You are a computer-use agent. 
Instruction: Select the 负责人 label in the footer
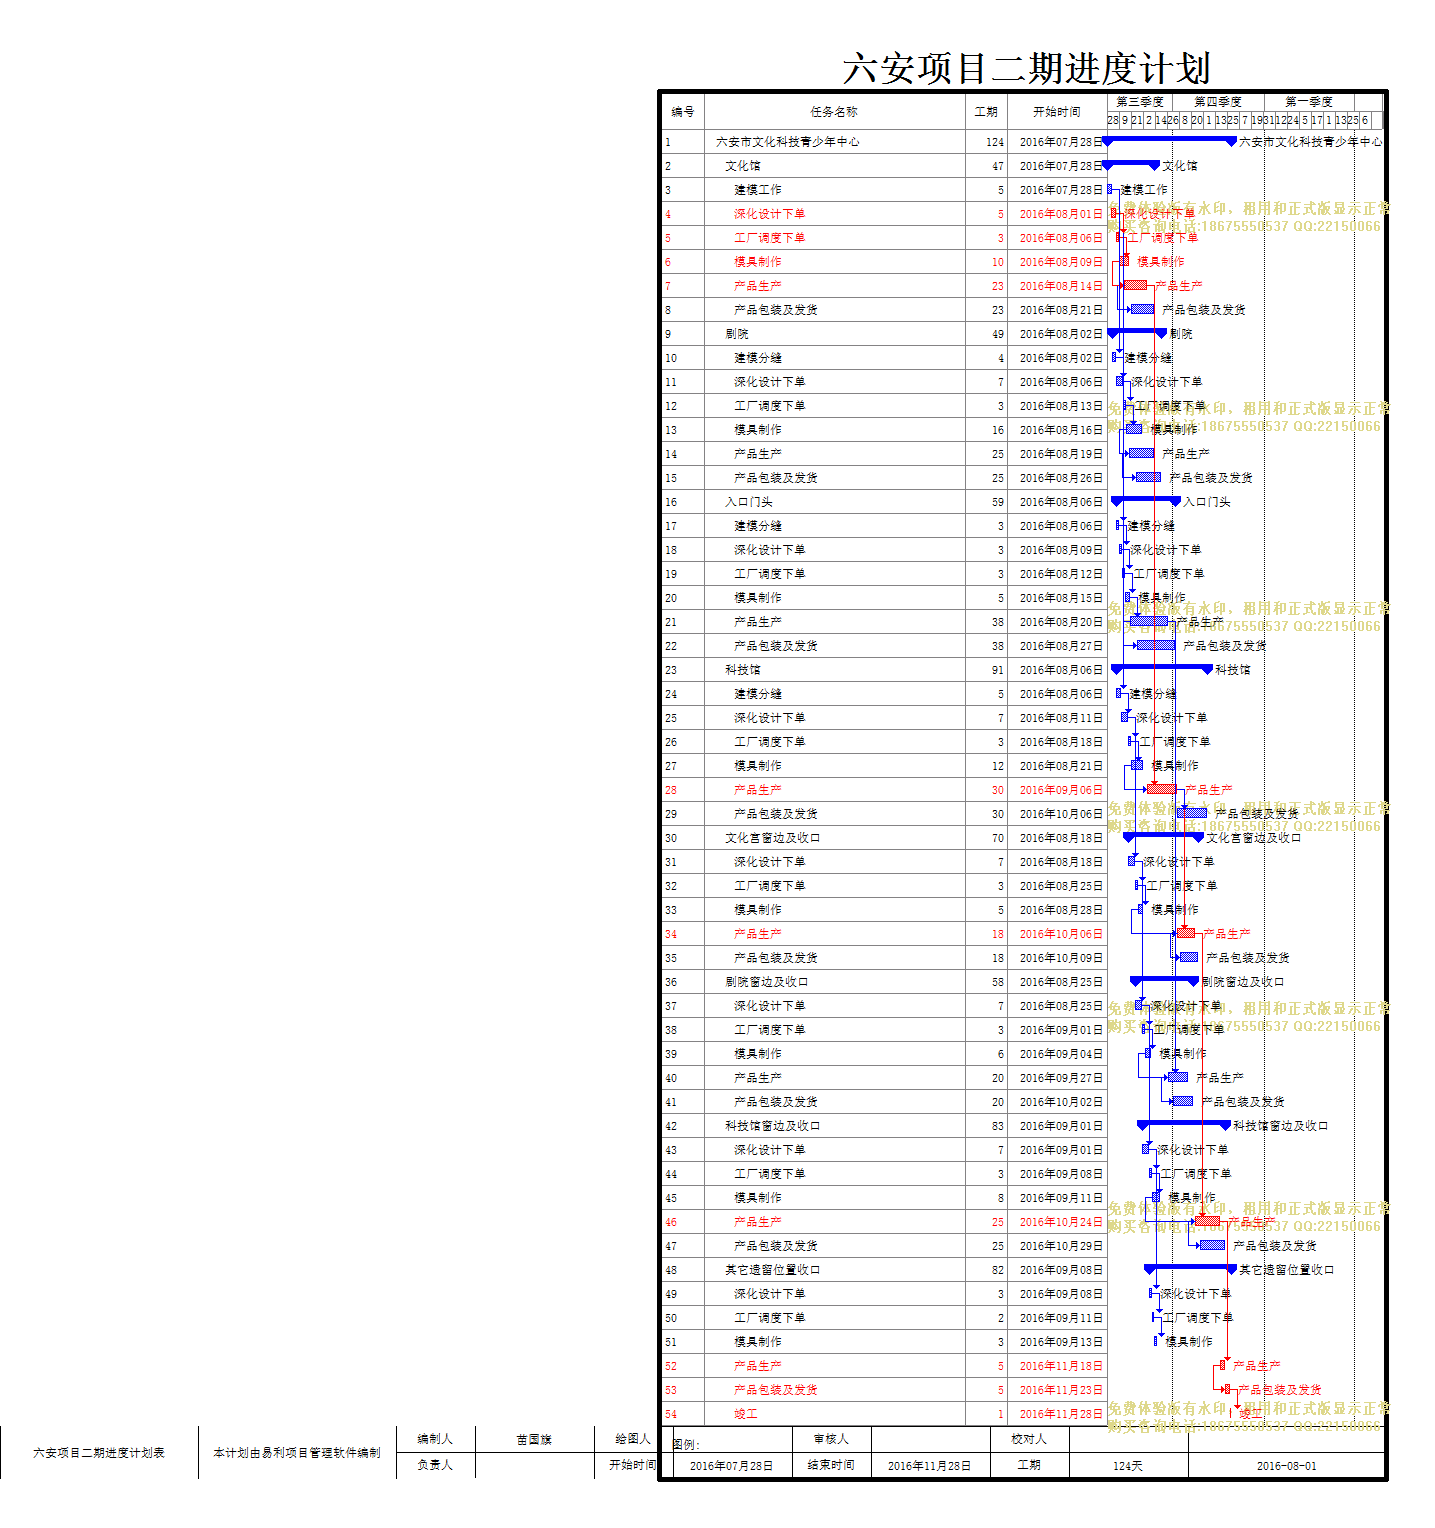pos(435,1465)
